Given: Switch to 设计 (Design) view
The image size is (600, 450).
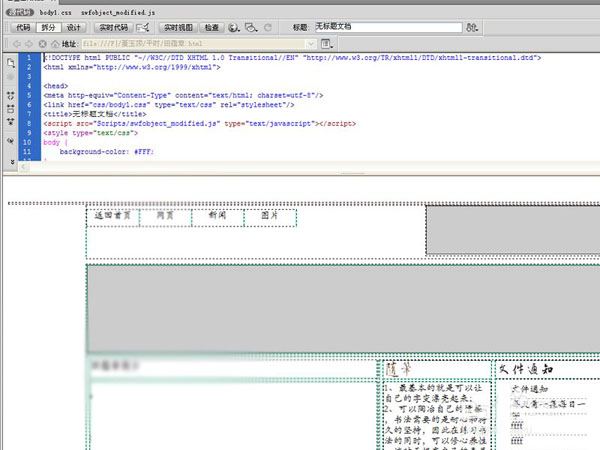Looking at the screenshot, I should point(73,28).
